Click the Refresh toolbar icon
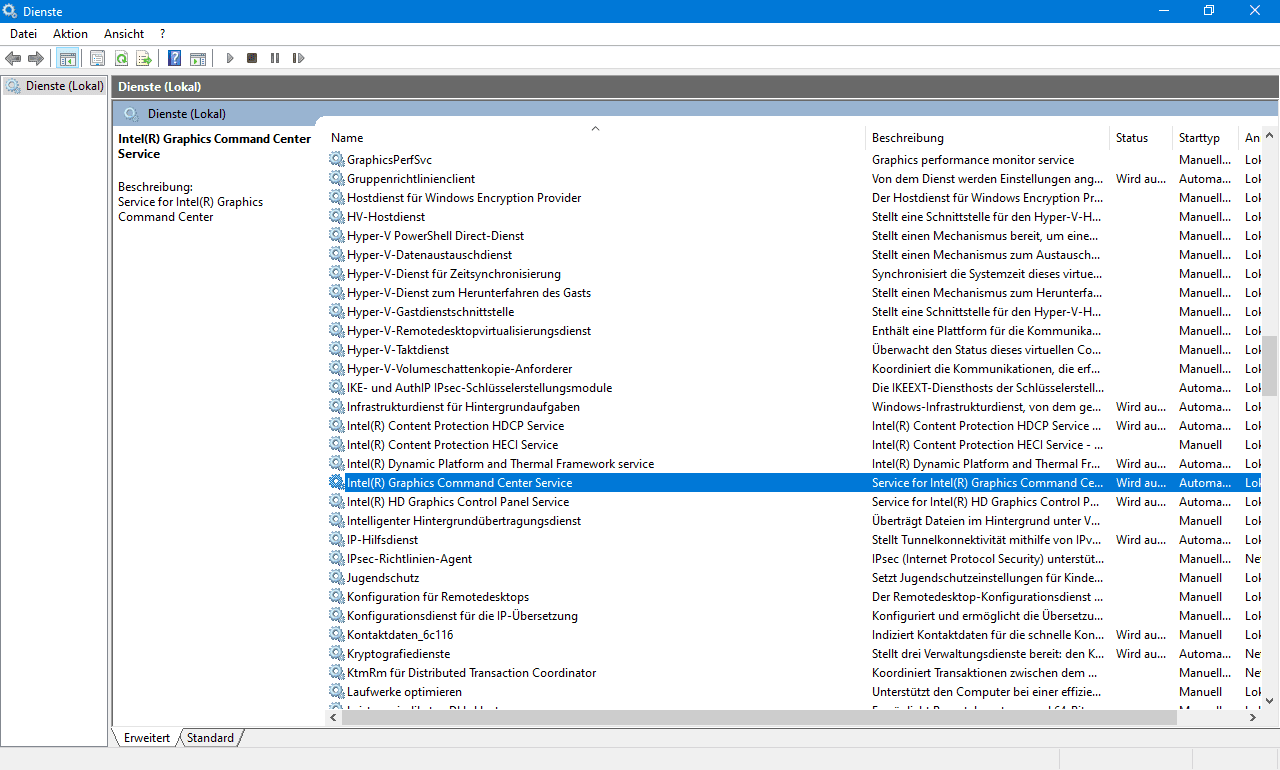Viewport: 1280px width, 770px height. click(x=121, y=58)
